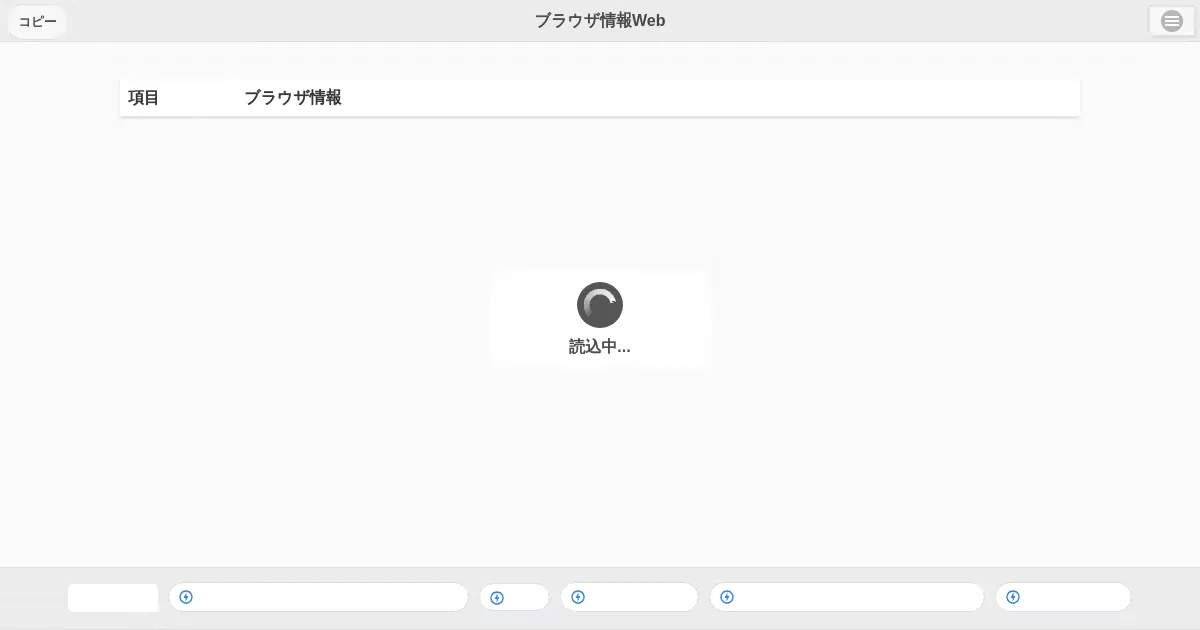Click empty space in the table header row

[x=700, y=98]
